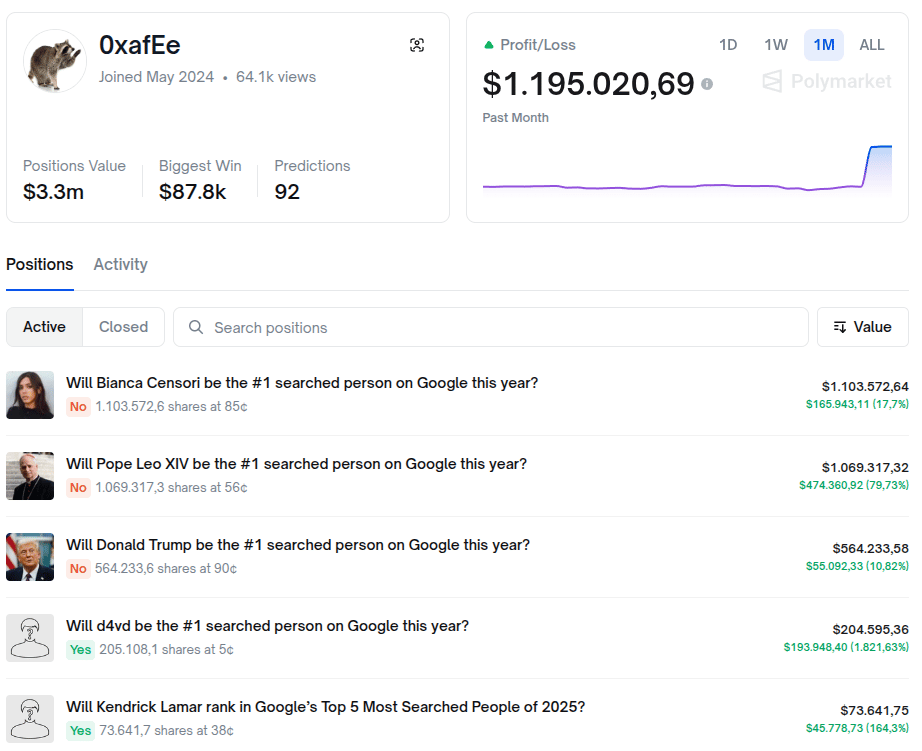Click the d4vd market placeholder icon
Screen dimensions: 922x751
30,638
